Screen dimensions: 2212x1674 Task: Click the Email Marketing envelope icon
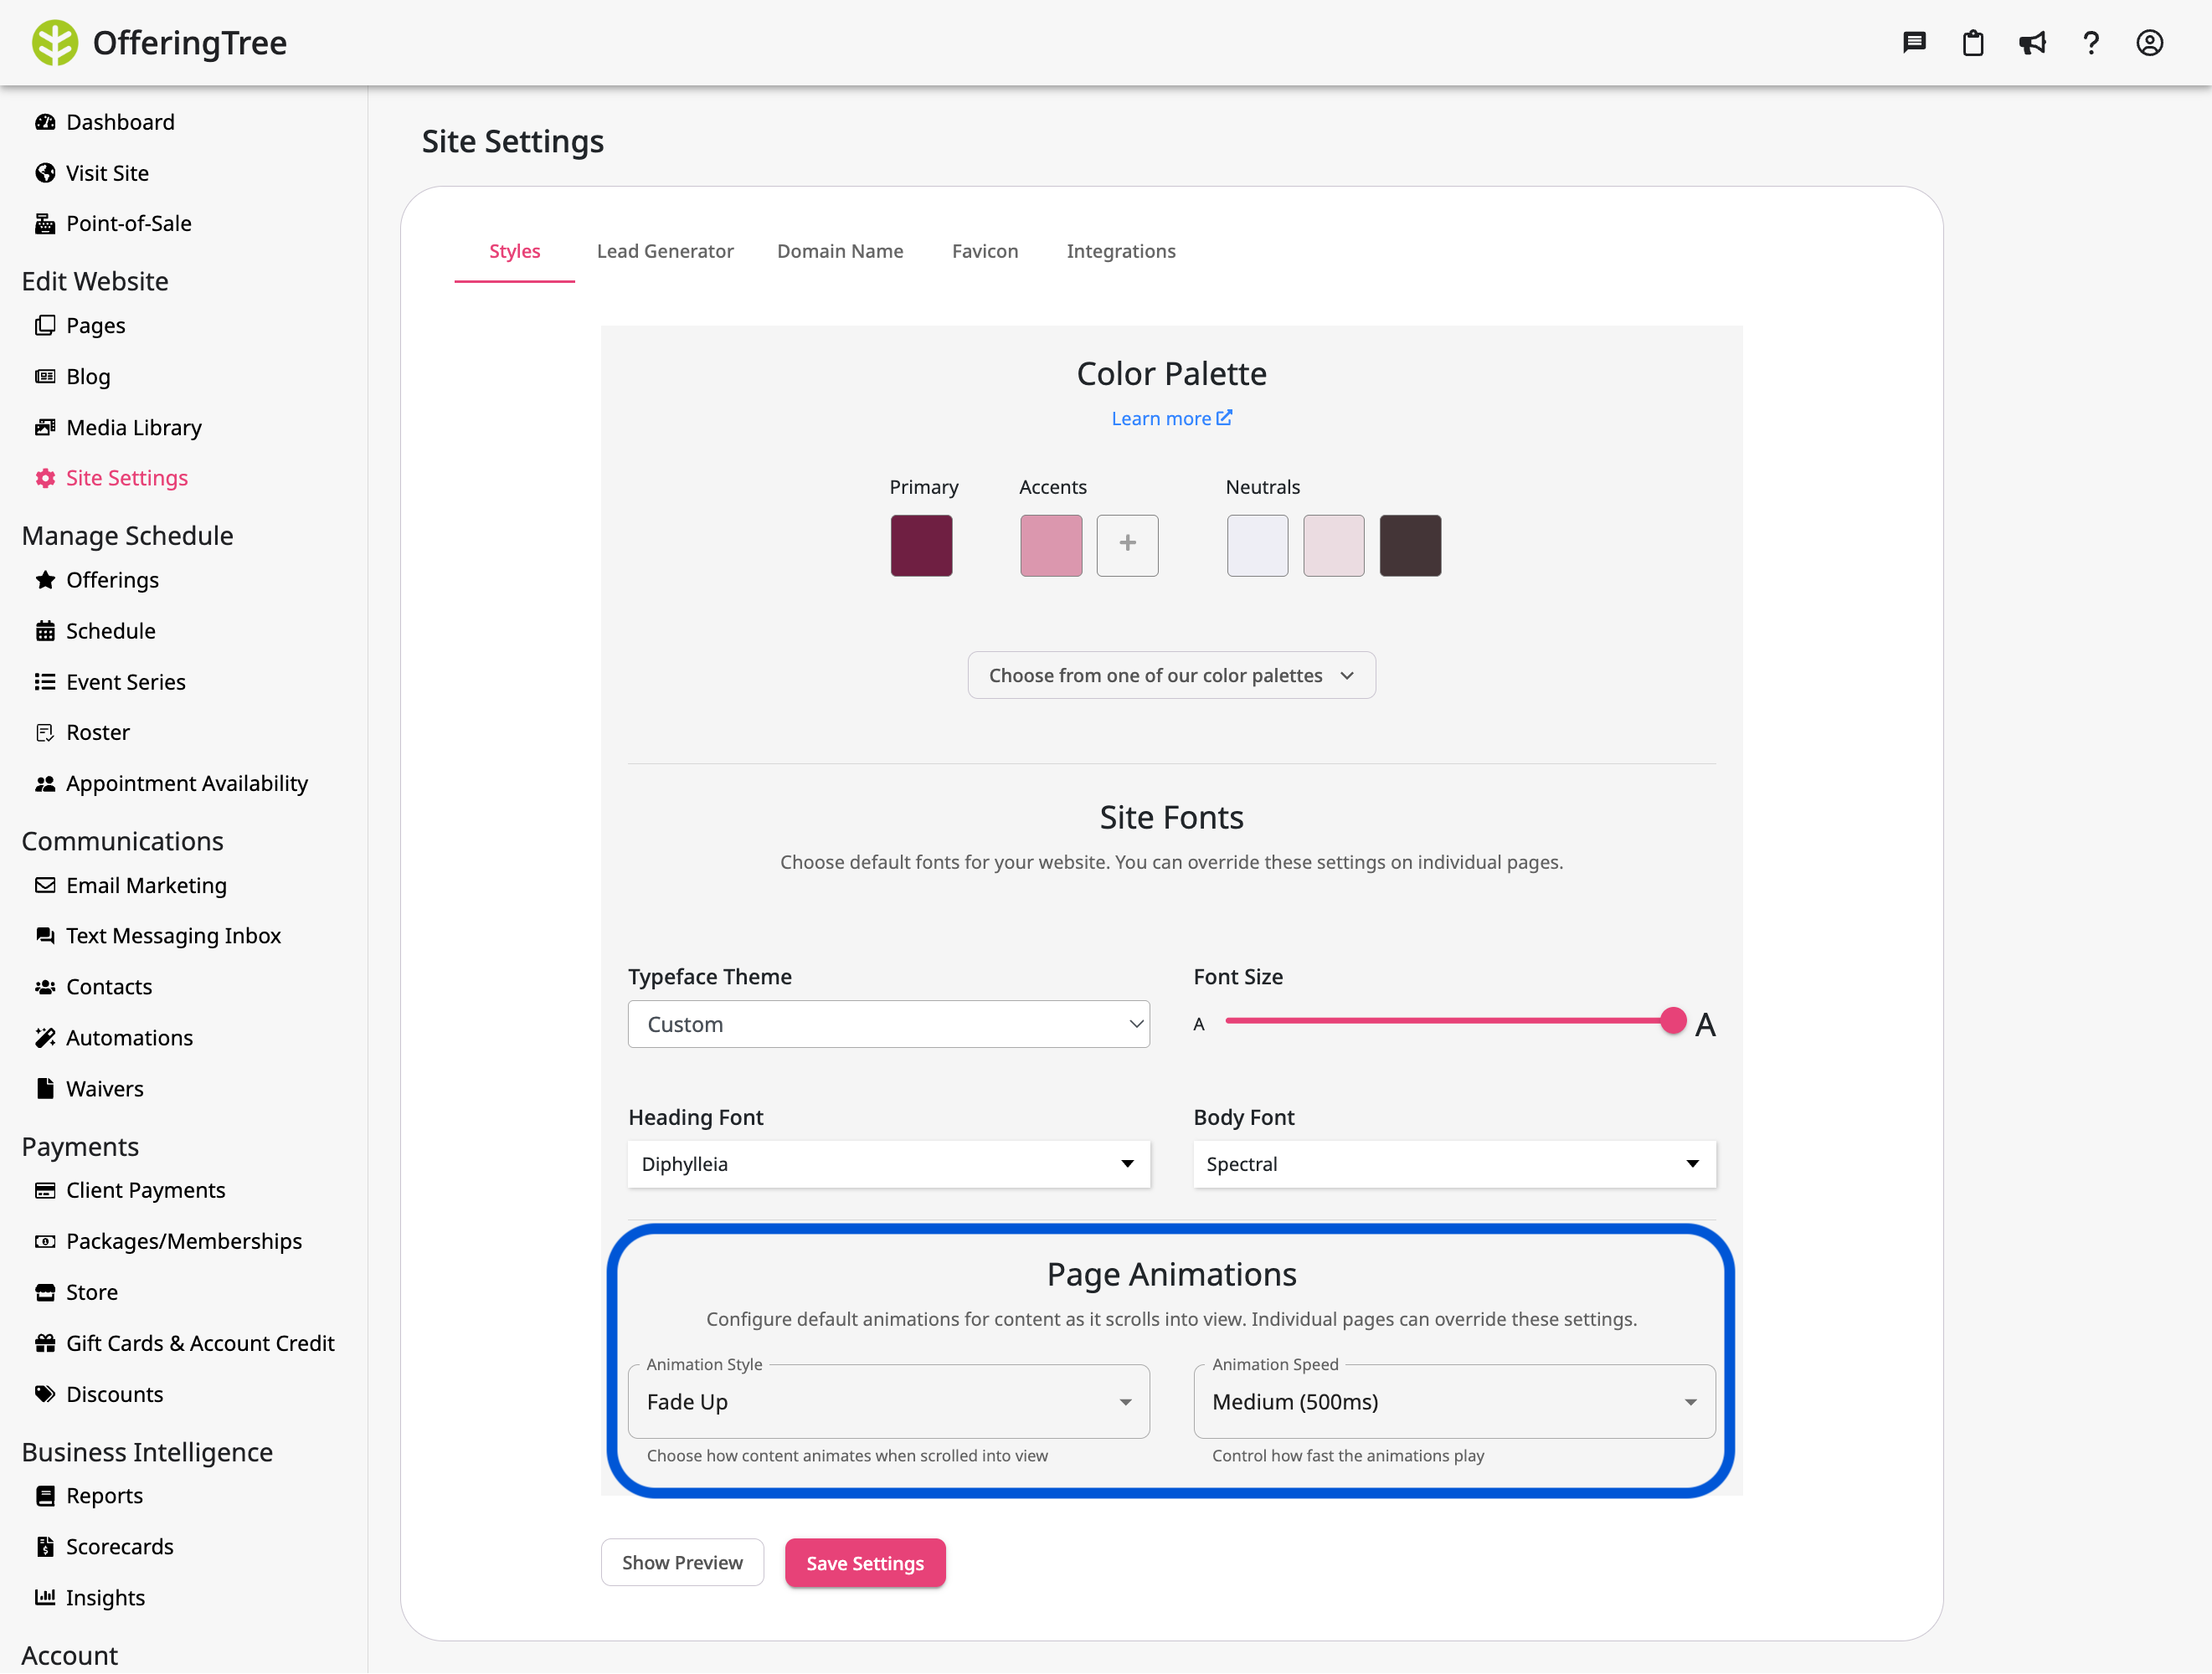pos(45,885)
